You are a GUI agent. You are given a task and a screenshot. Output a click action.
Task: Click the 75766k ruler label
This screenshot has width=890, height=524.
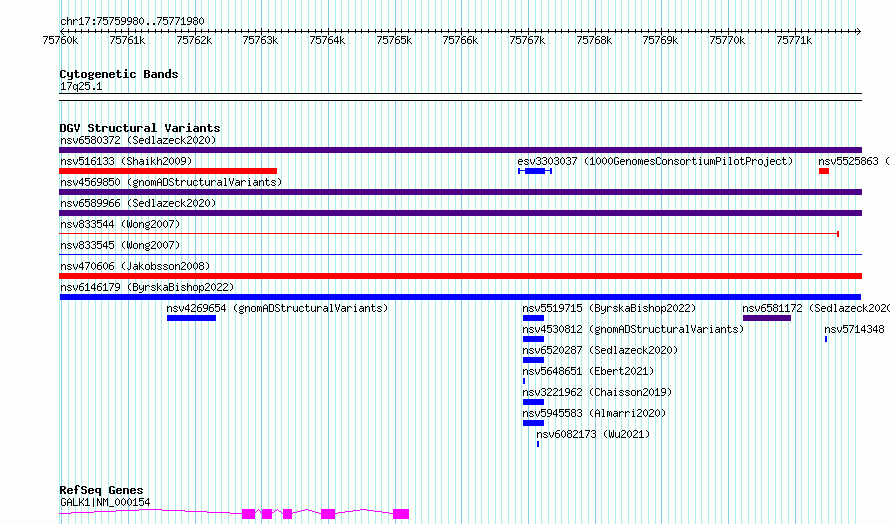pyautogui.click(x=460, y=40)
